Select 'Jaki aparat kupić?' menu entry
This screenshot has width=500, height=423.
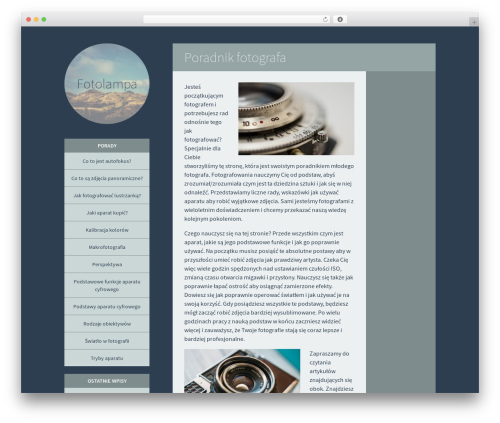click(107, 213)
